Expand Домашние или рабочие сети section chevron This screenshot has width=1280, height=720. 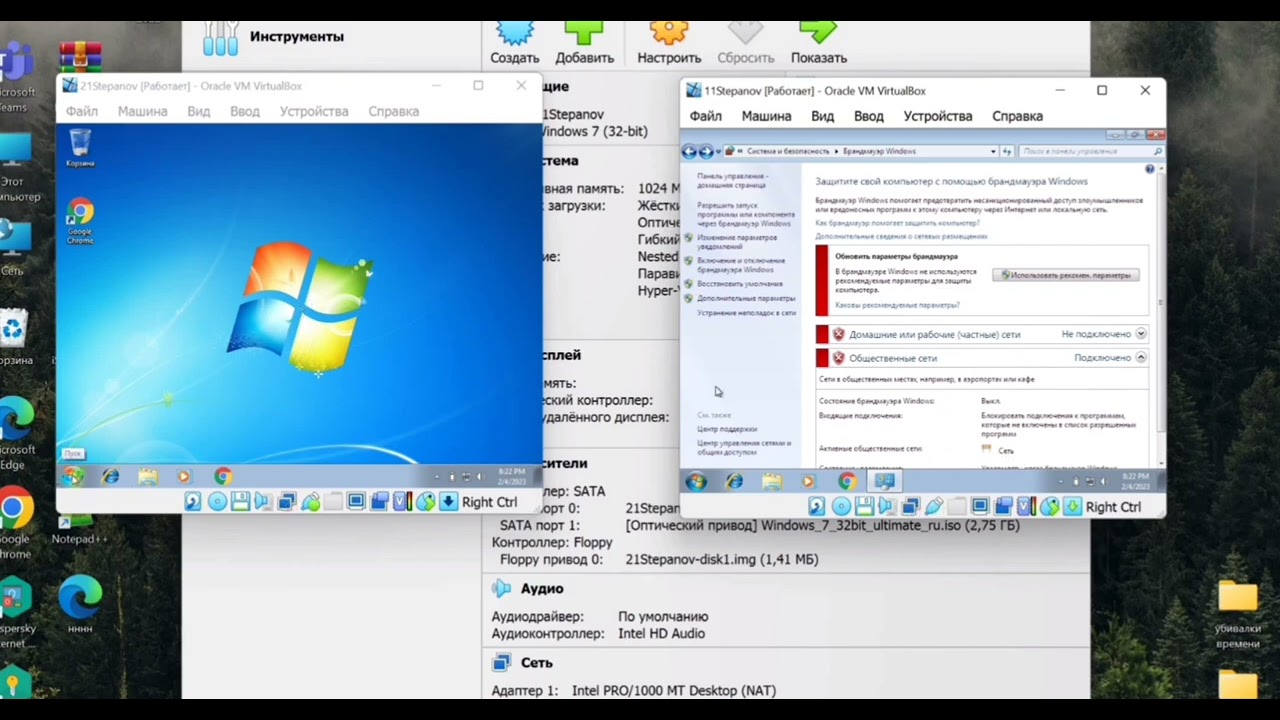coord(1141,334)
